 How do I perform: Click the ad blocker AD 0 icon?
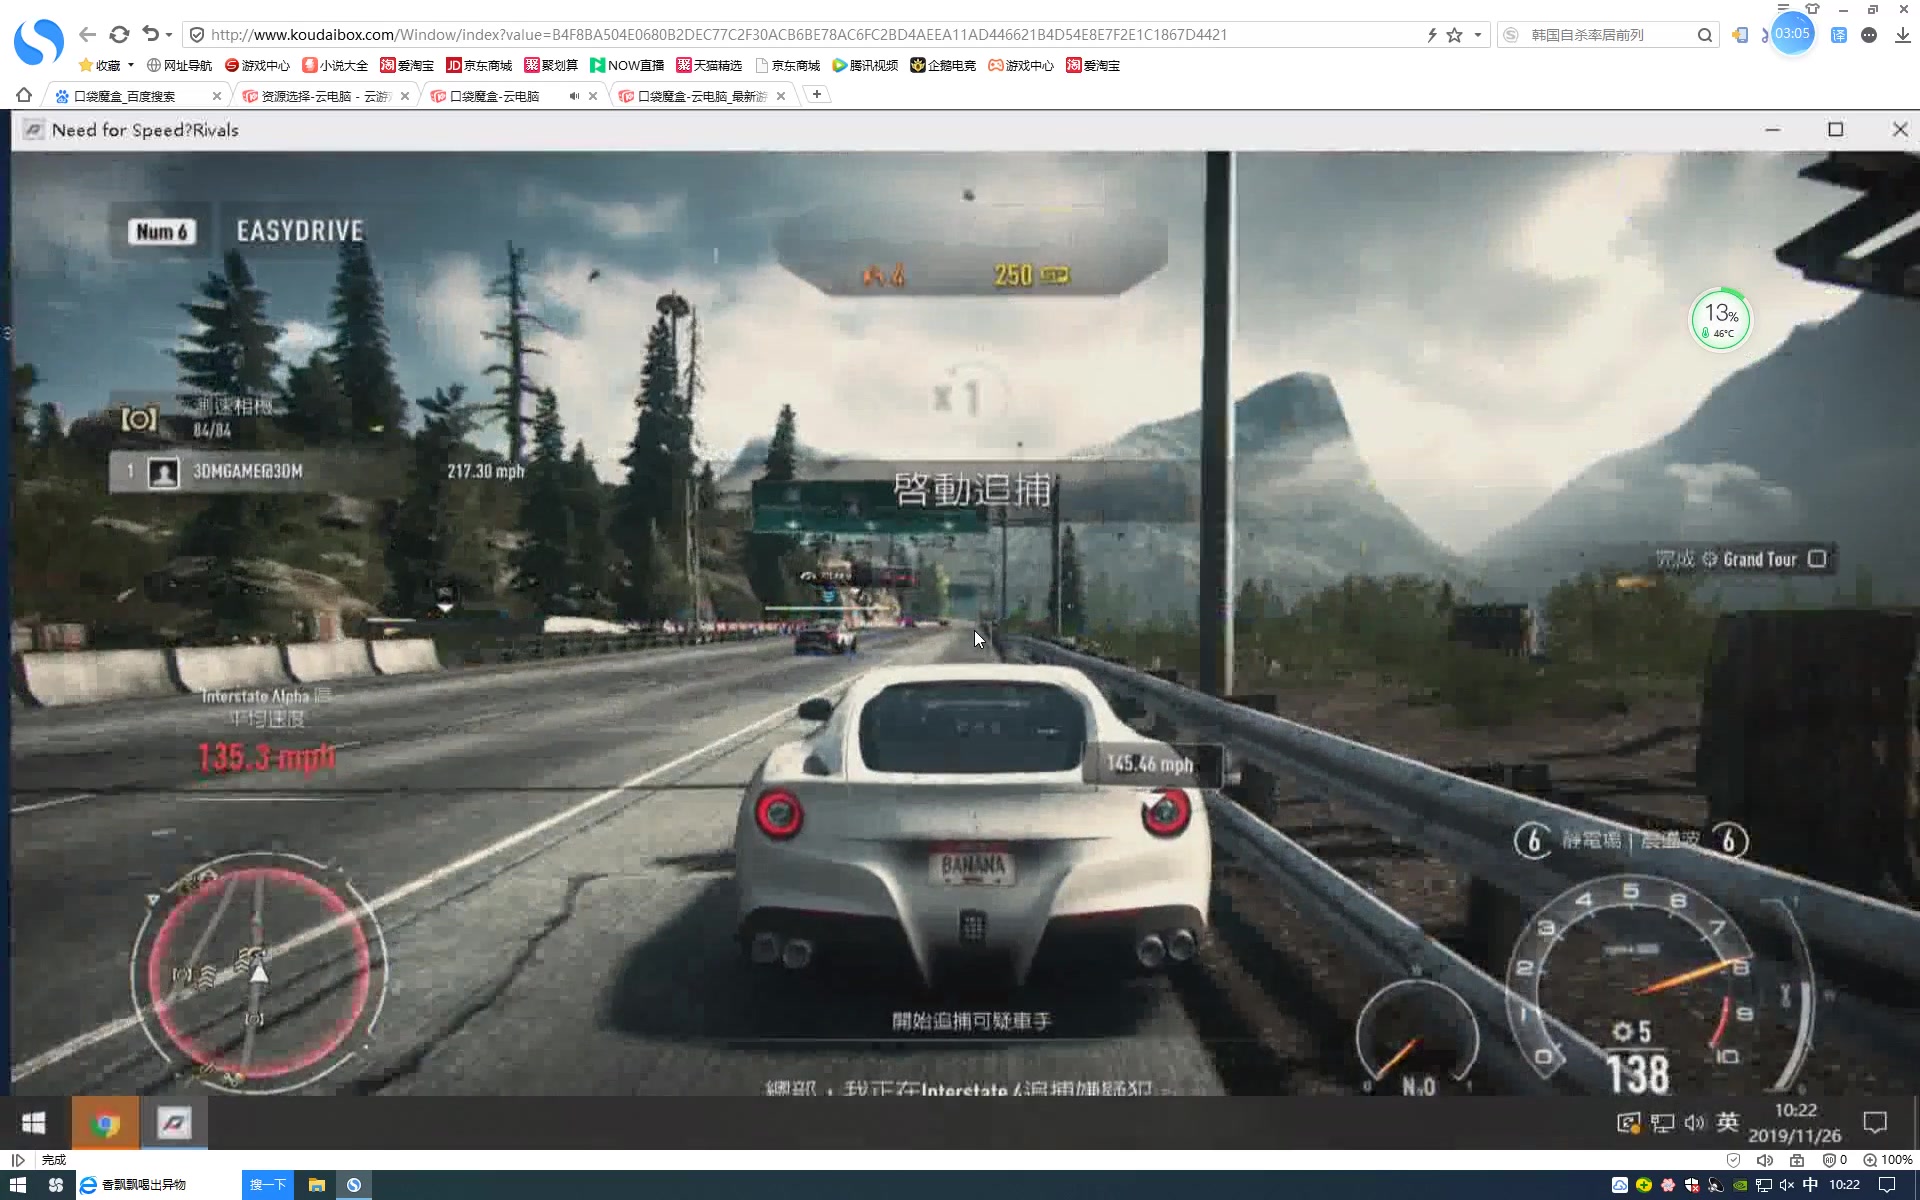point(1835,1160)
